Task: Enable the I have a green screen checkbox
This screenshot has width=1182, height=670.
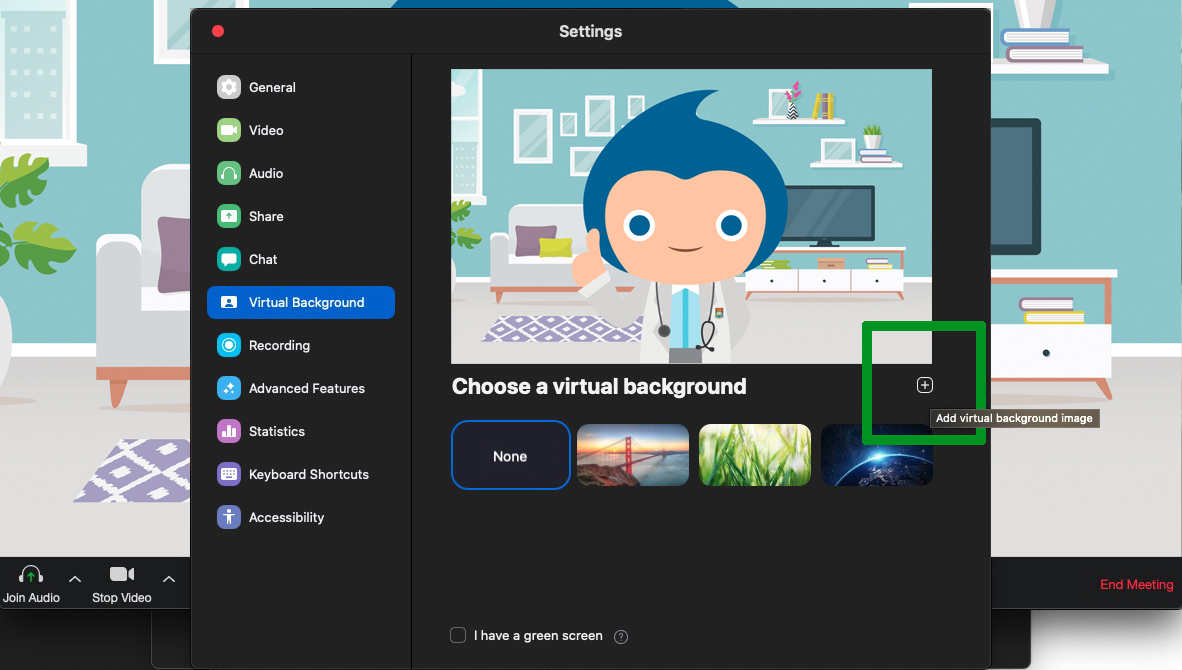Action: click(458, 635)
